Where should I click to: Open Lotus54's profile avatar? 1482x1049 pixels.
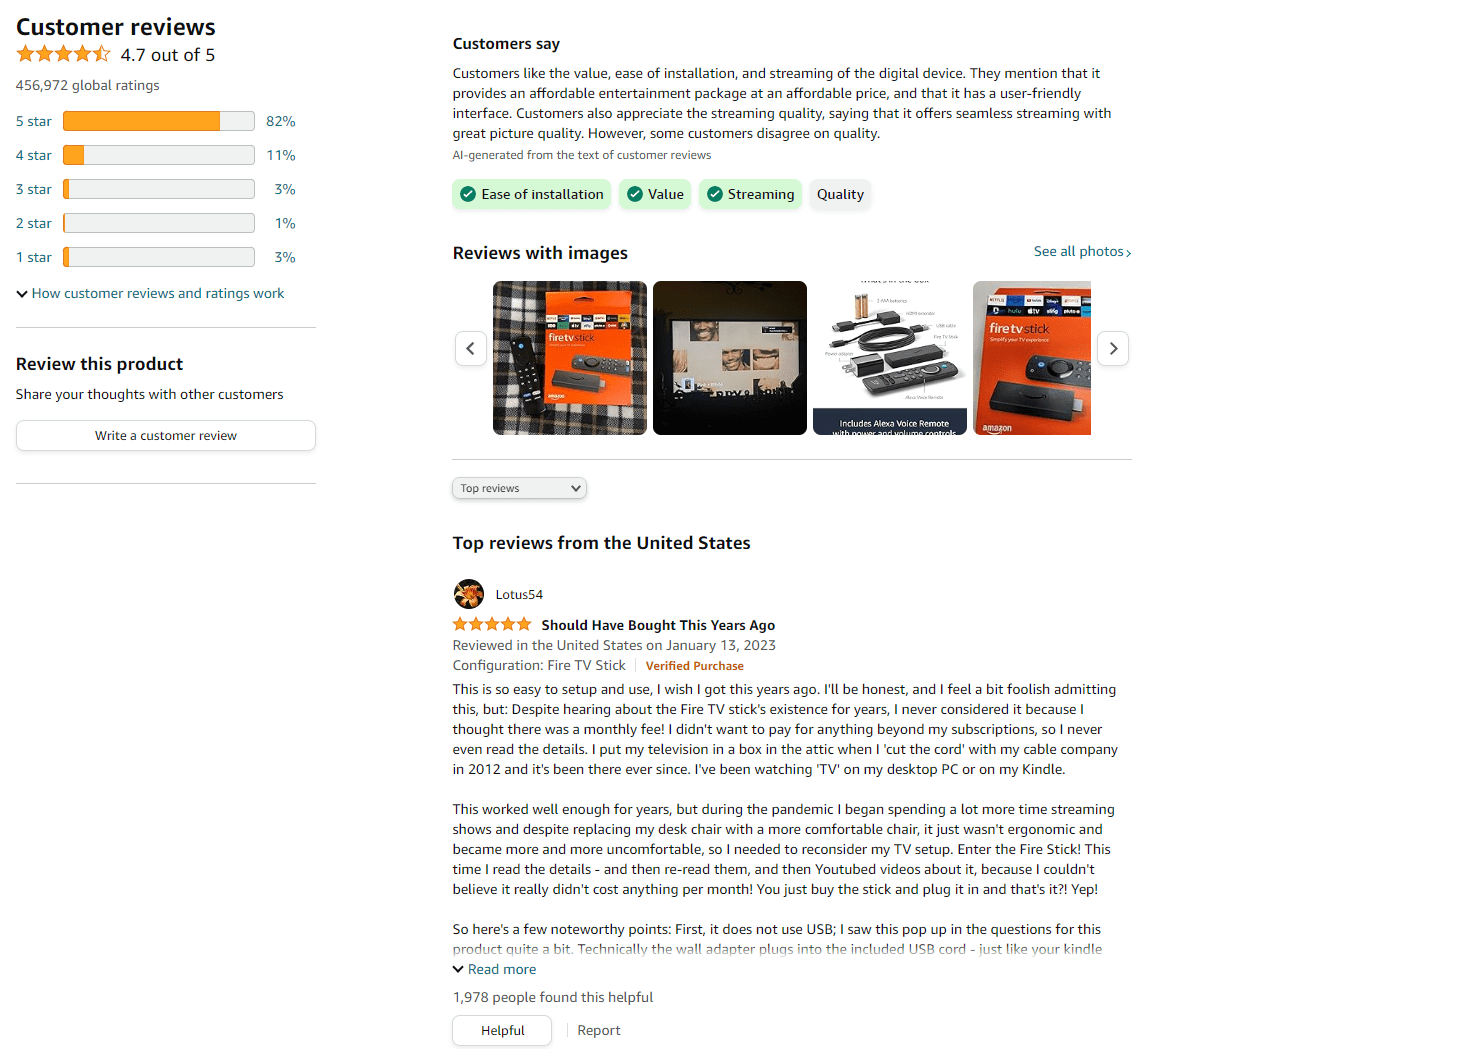point(469,594)
